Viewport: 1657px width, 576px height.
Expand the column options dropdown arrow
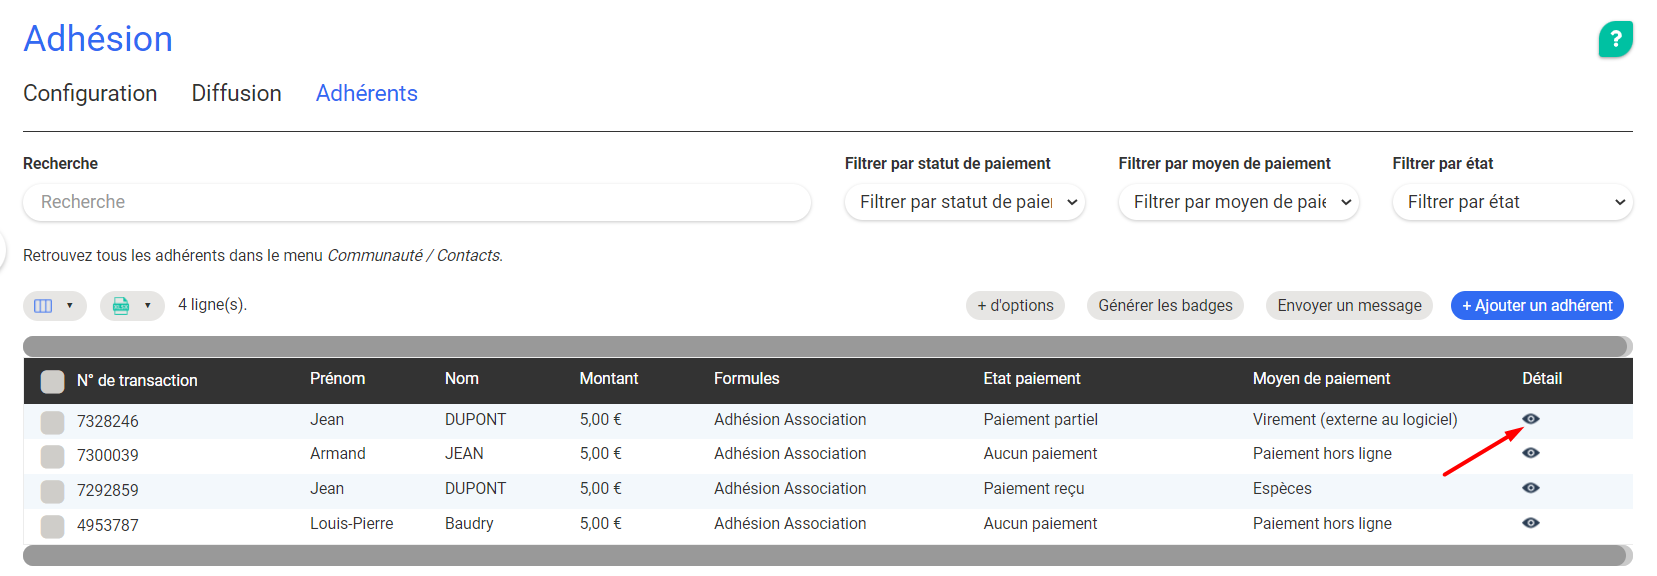tap(69, 306)
